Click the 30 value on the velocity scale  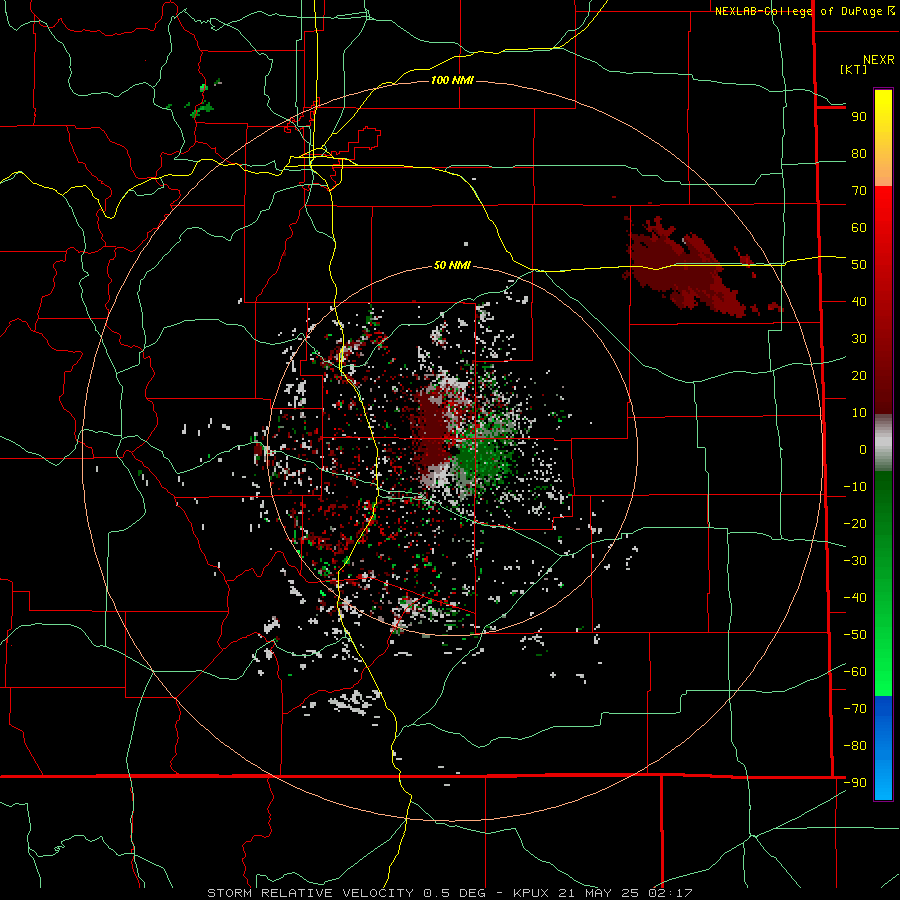(859, 339)
